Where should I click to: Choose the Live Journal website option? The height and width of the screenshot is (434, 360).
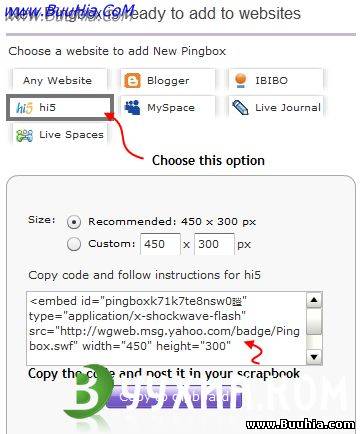[x=276, y=107]
